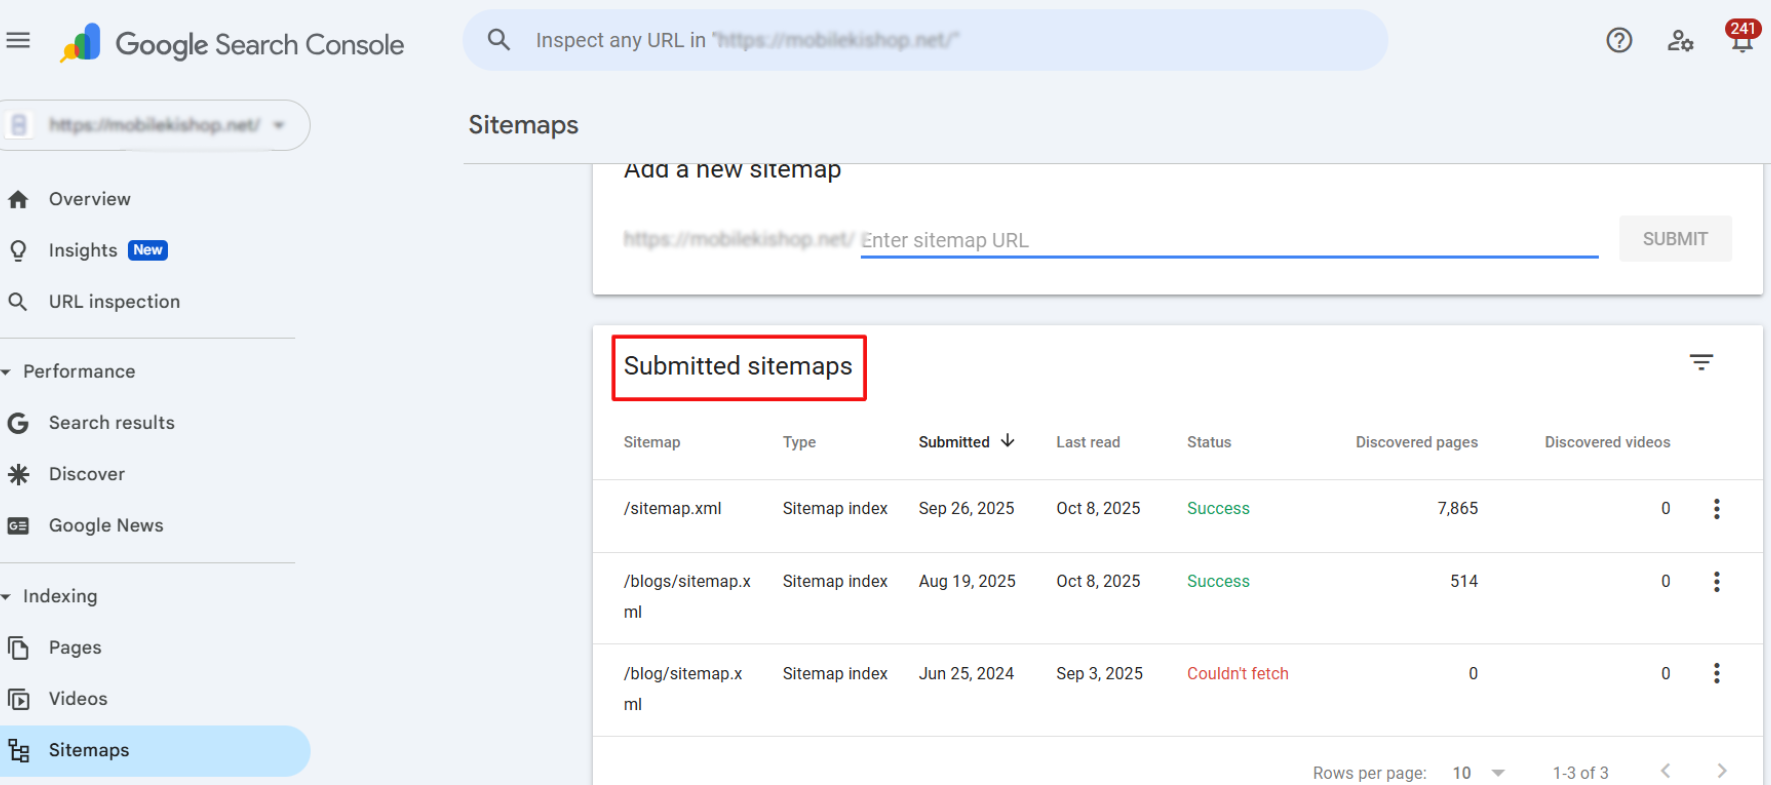
Task: Open the user settings icon
Action: pos(1680,41)
